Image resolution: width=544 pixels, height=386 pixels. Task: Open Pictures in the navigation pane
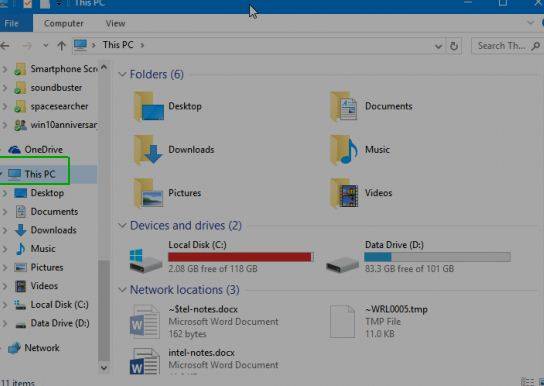coord(39,267)
